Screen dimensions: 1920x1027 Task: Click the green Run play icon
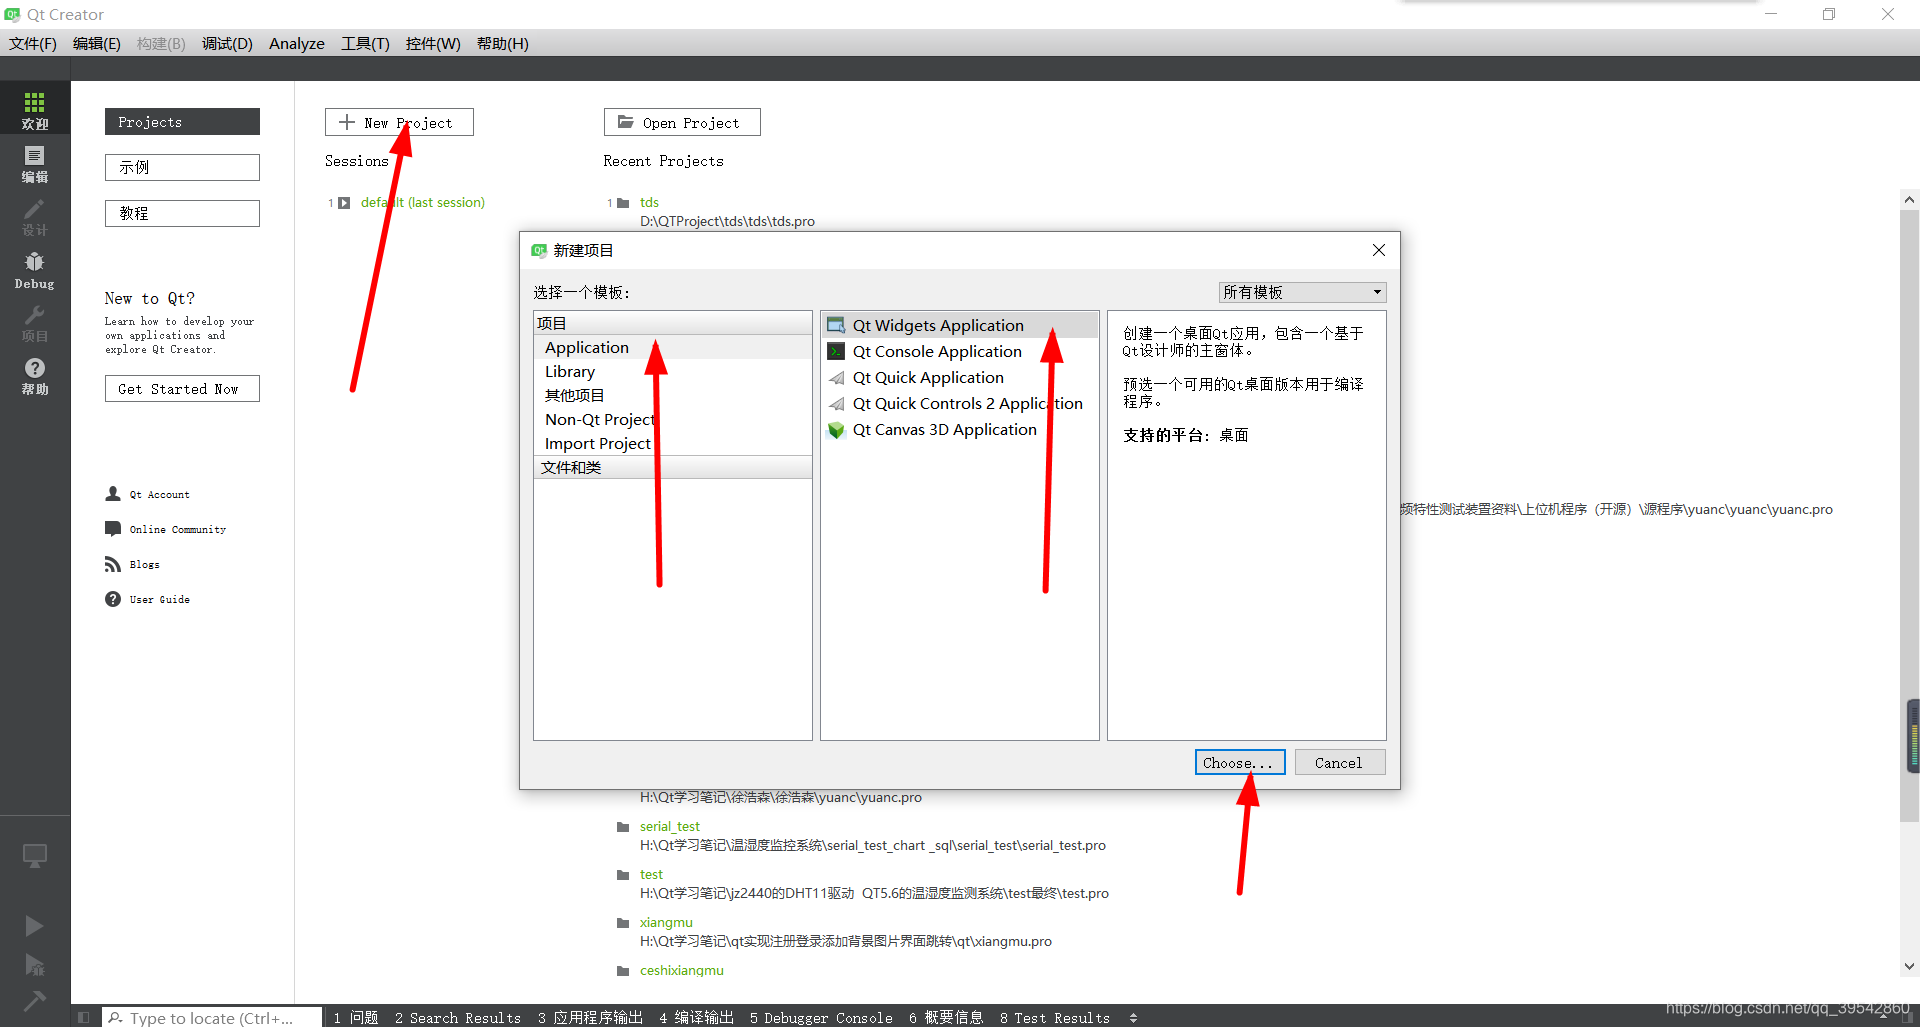[x=34, y=925]
